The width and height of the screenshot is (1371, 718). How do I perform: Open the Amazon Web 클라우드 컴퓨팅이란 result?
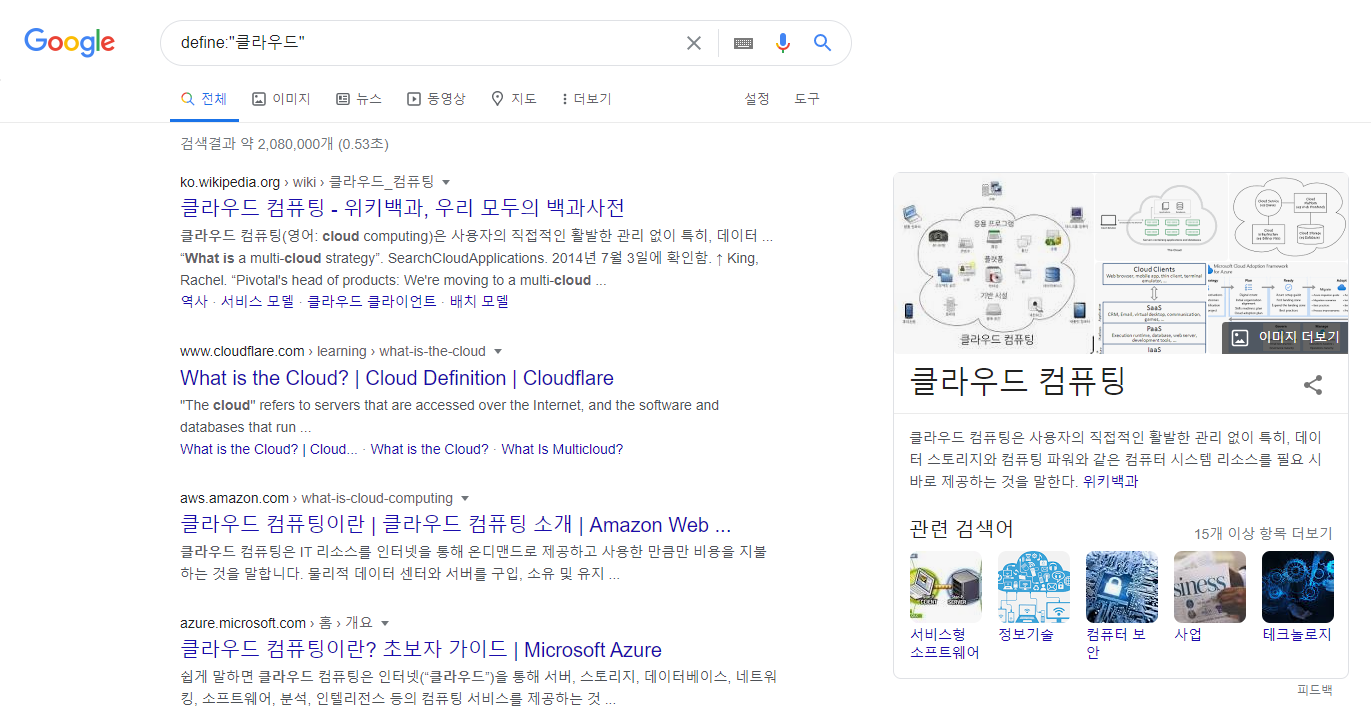pos(456,525)
